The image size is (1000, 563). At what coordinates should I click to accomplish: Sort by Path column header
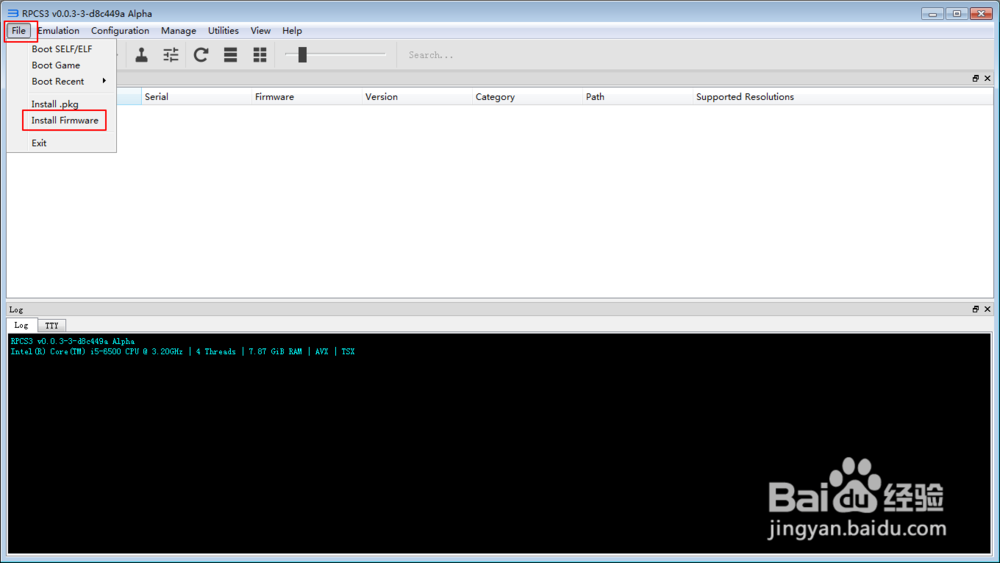(637, 97)
